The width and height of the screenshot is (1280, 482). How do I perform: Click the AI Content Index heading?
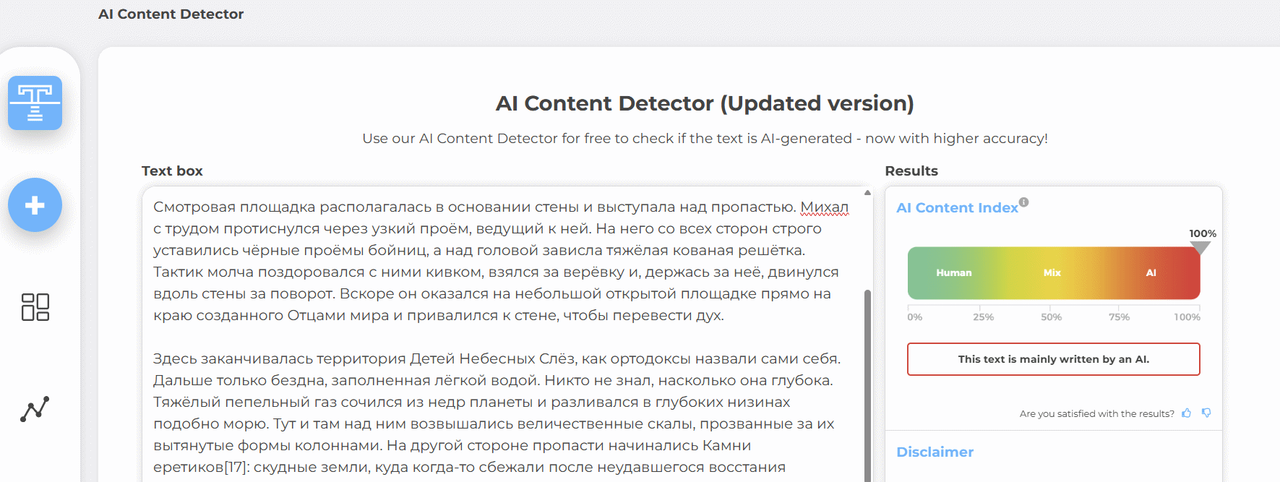point(957,208)
